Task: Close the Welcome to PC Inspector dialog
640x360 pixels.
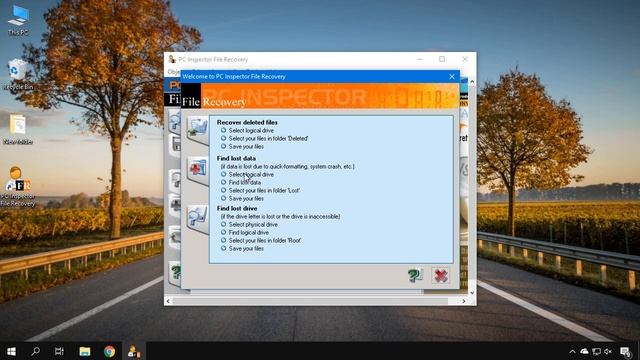Action: 451,76
